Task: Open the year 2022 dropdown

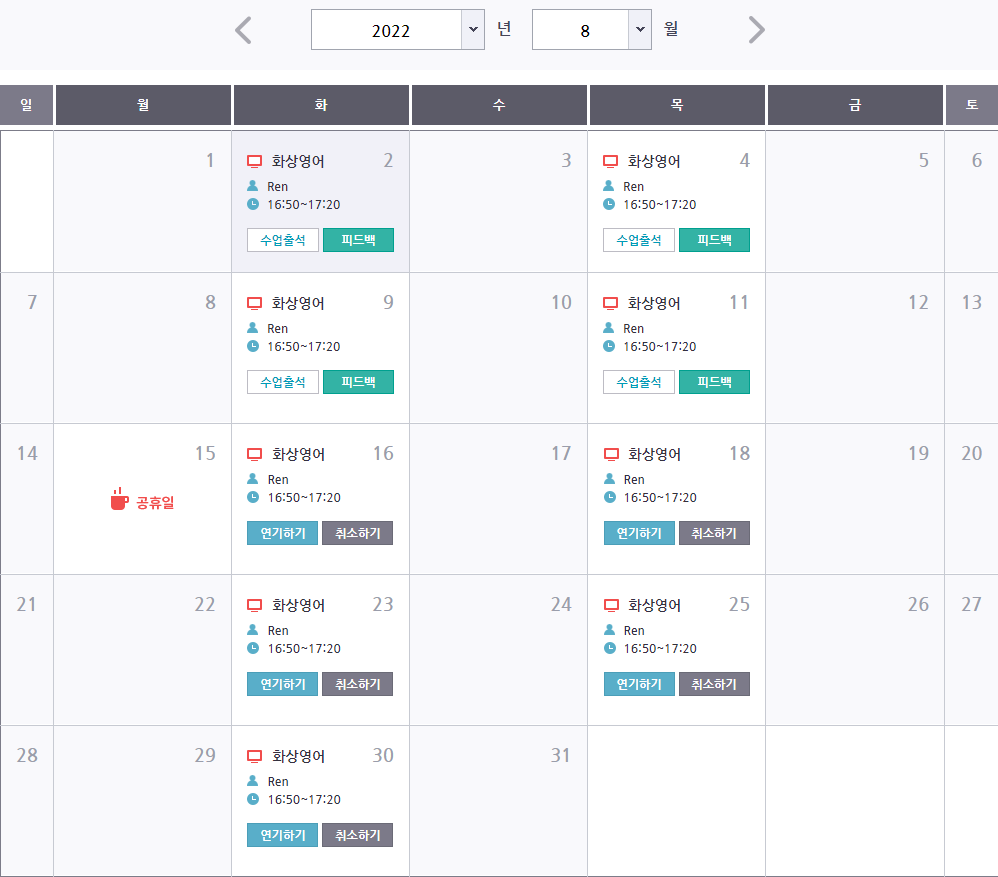Action: pos(398,29)
